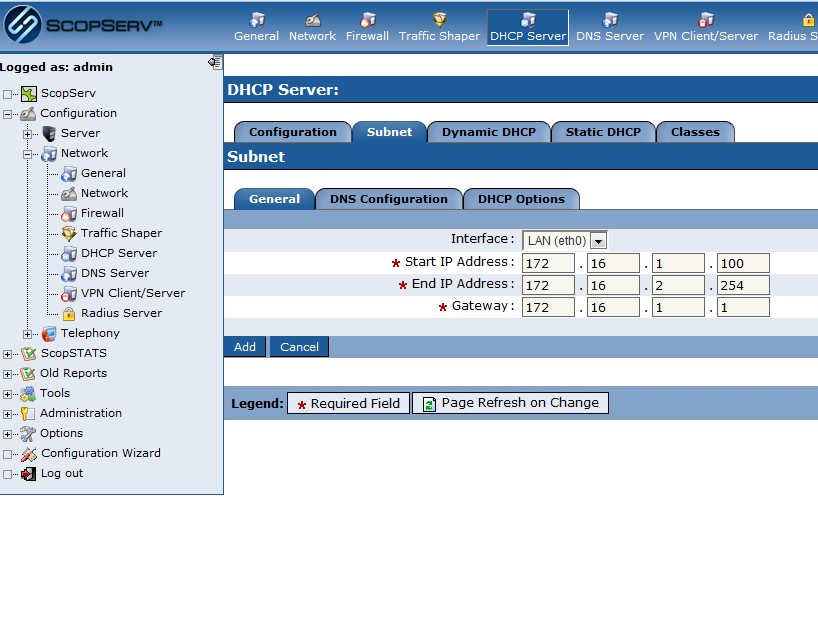
Task: Expand the Tools tree node
Action: point(7,394)
